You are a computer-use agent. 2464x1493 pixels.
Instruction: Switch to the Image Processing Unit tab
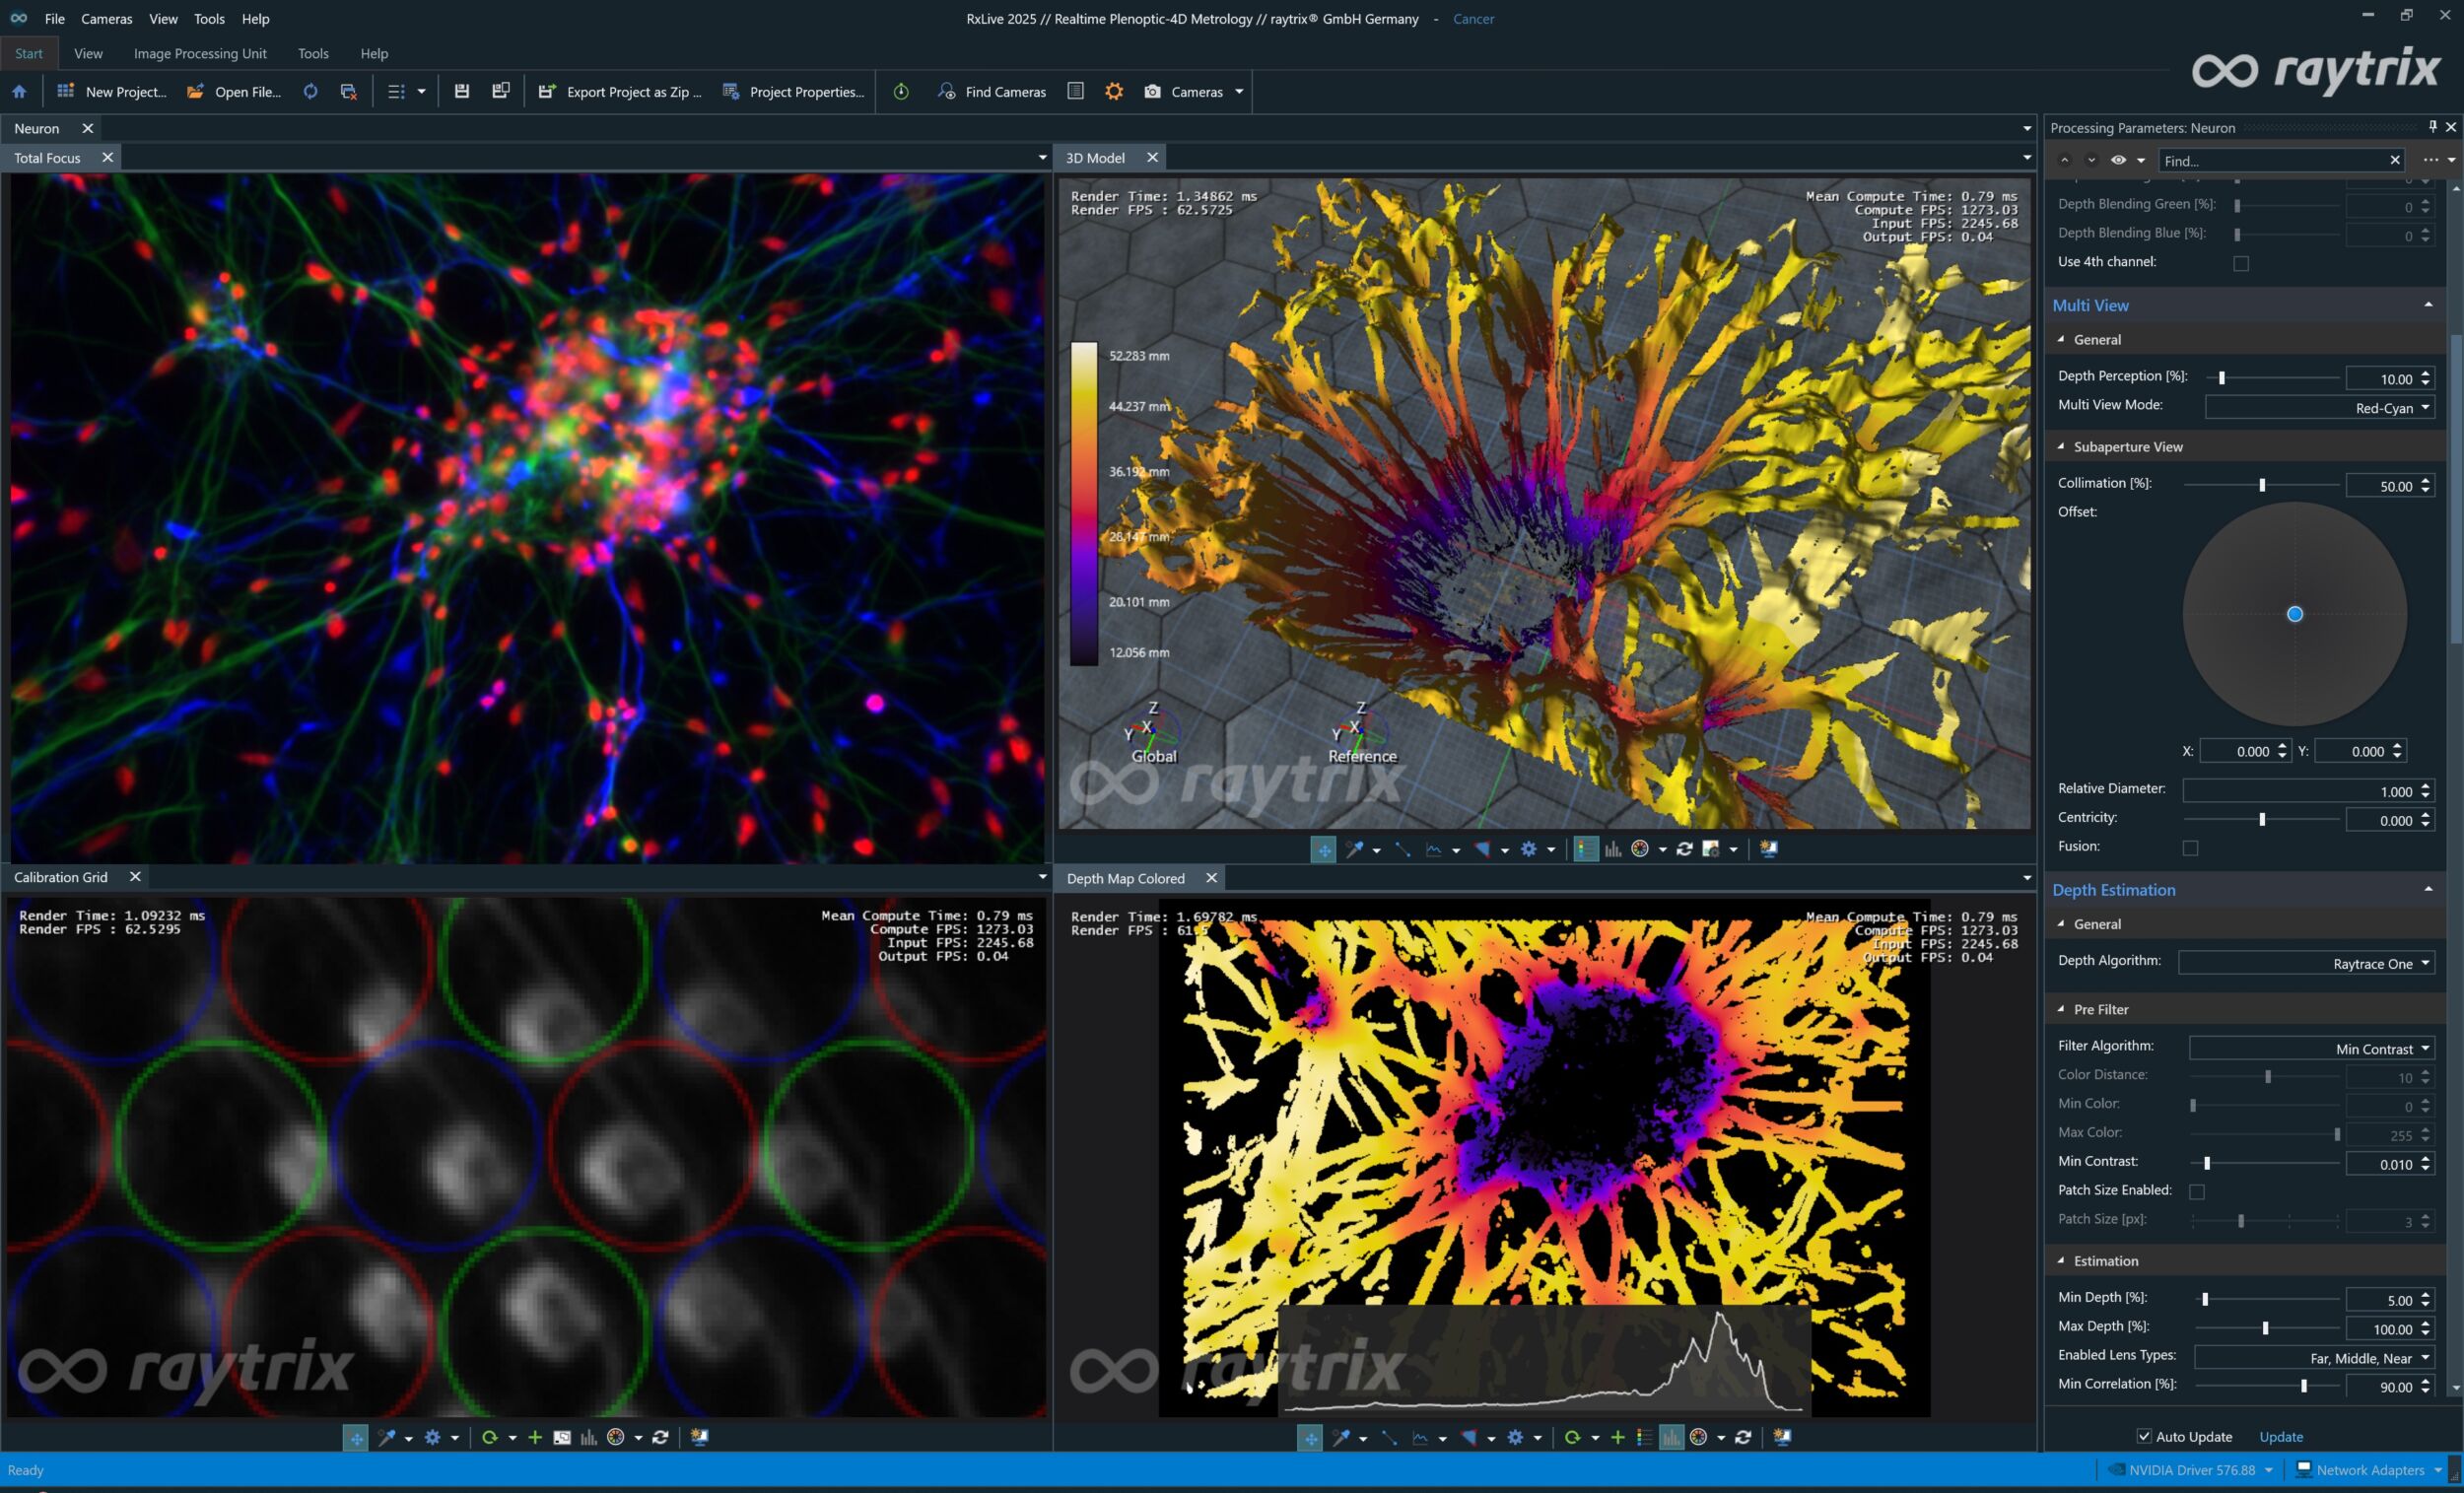click(x=200, y=53)
